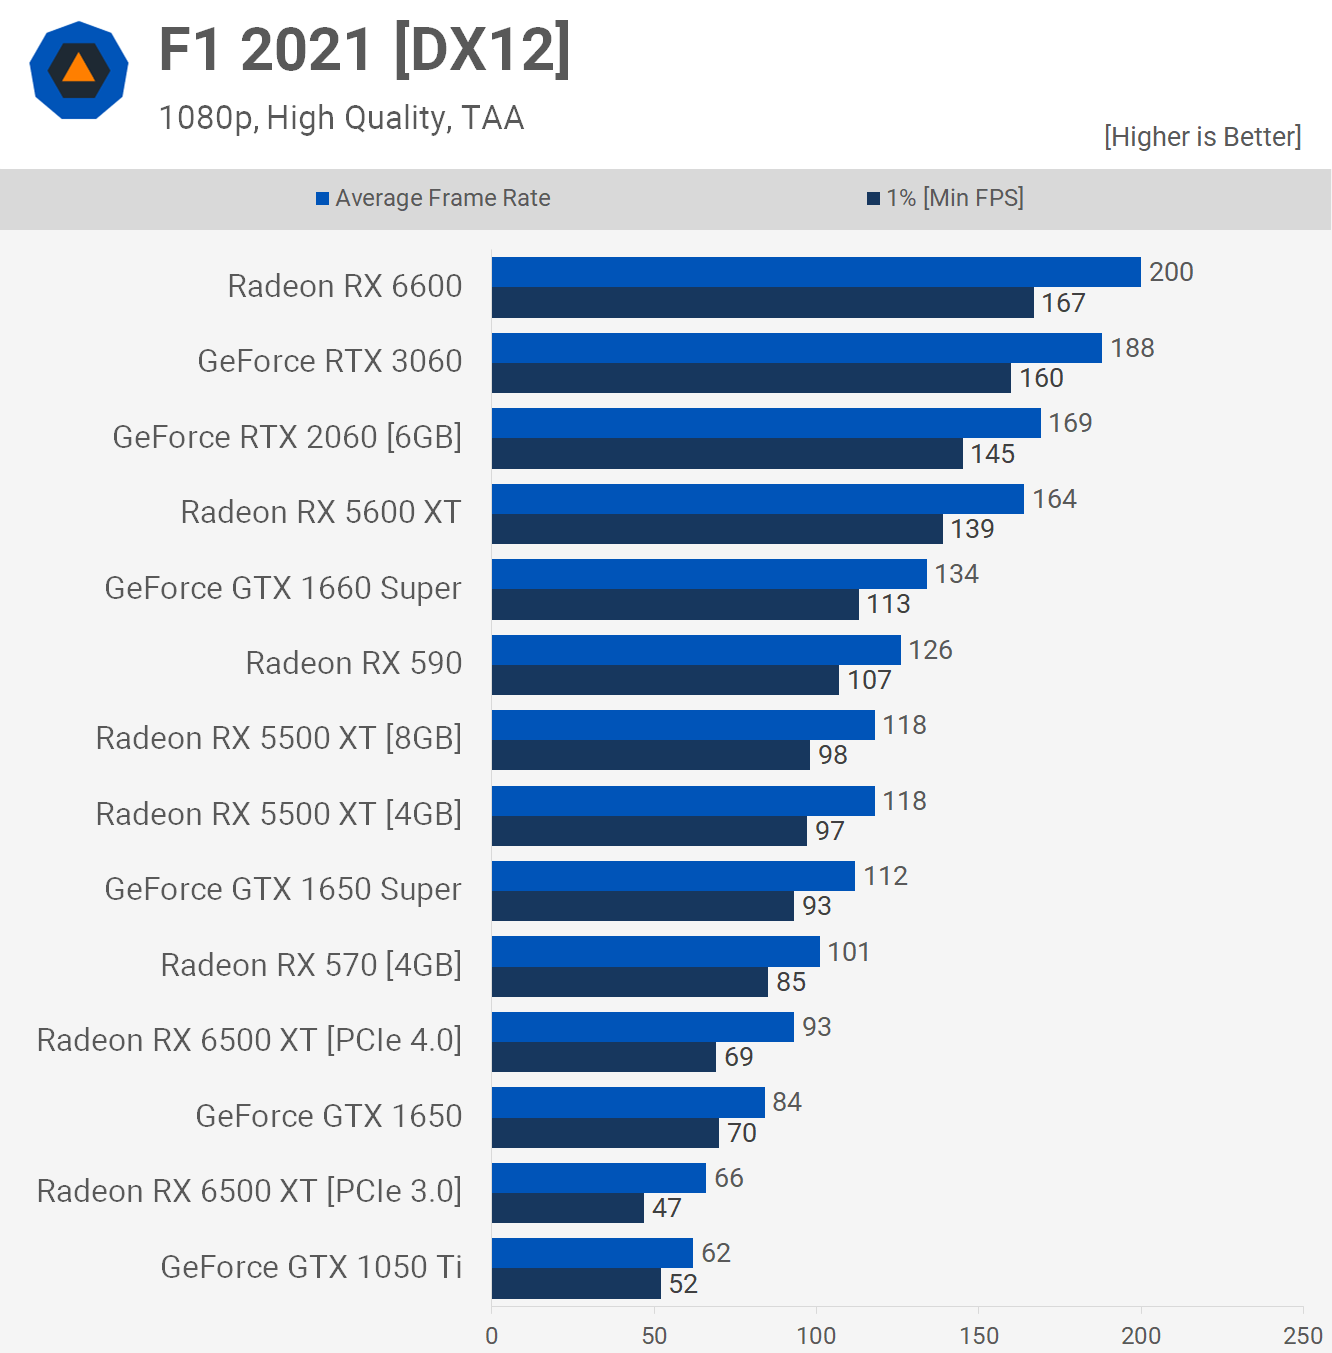Image resolution: width=1332 pixels, height=1353 pixels.
Task: Click the Average Frame Rate legend swatch
Action: [322, 199]
